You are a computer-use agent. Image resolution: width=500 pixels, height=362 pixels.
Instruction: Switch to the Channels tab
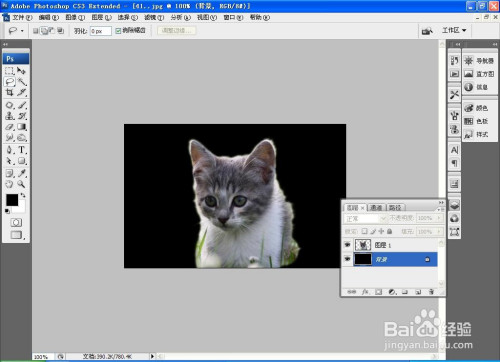(376, 208)
